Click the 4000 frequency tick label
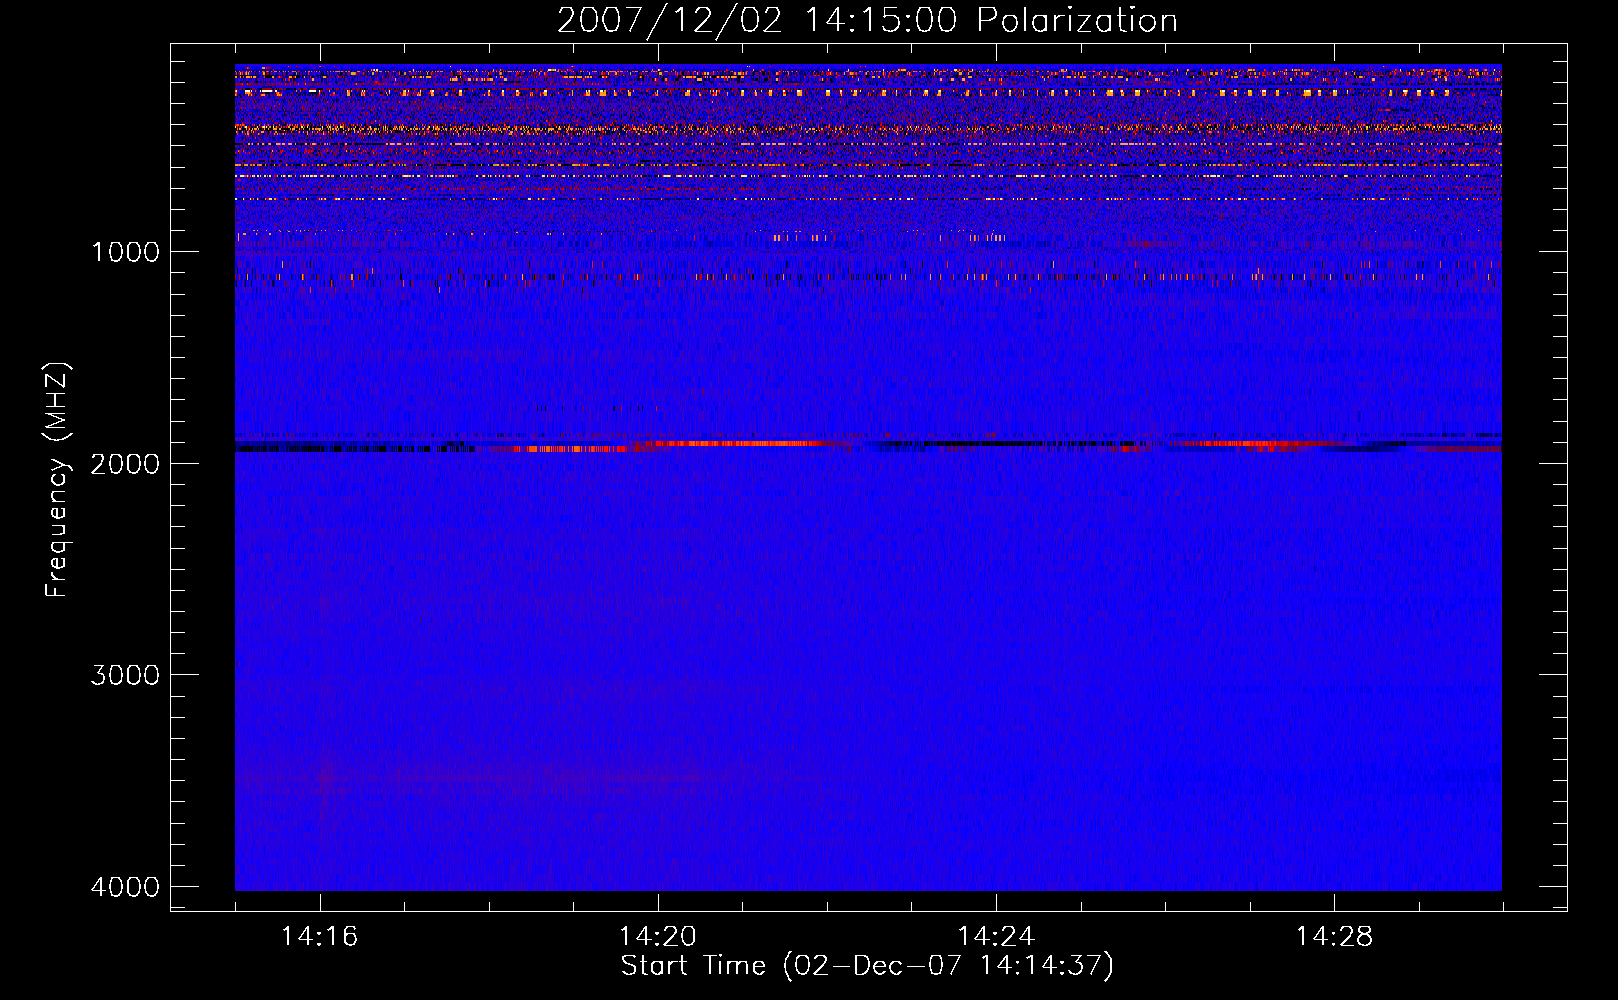This screenshot has width=1618, height=1000. [x=125, y=887]
